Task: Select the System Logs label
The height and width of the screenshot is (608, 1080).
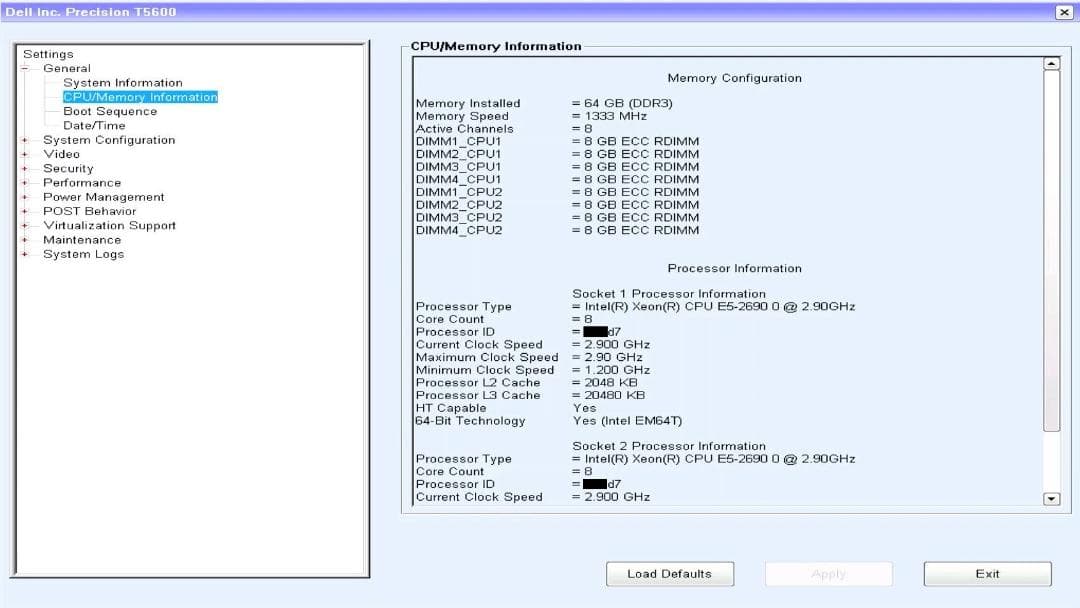Action: tap(83, 254)
